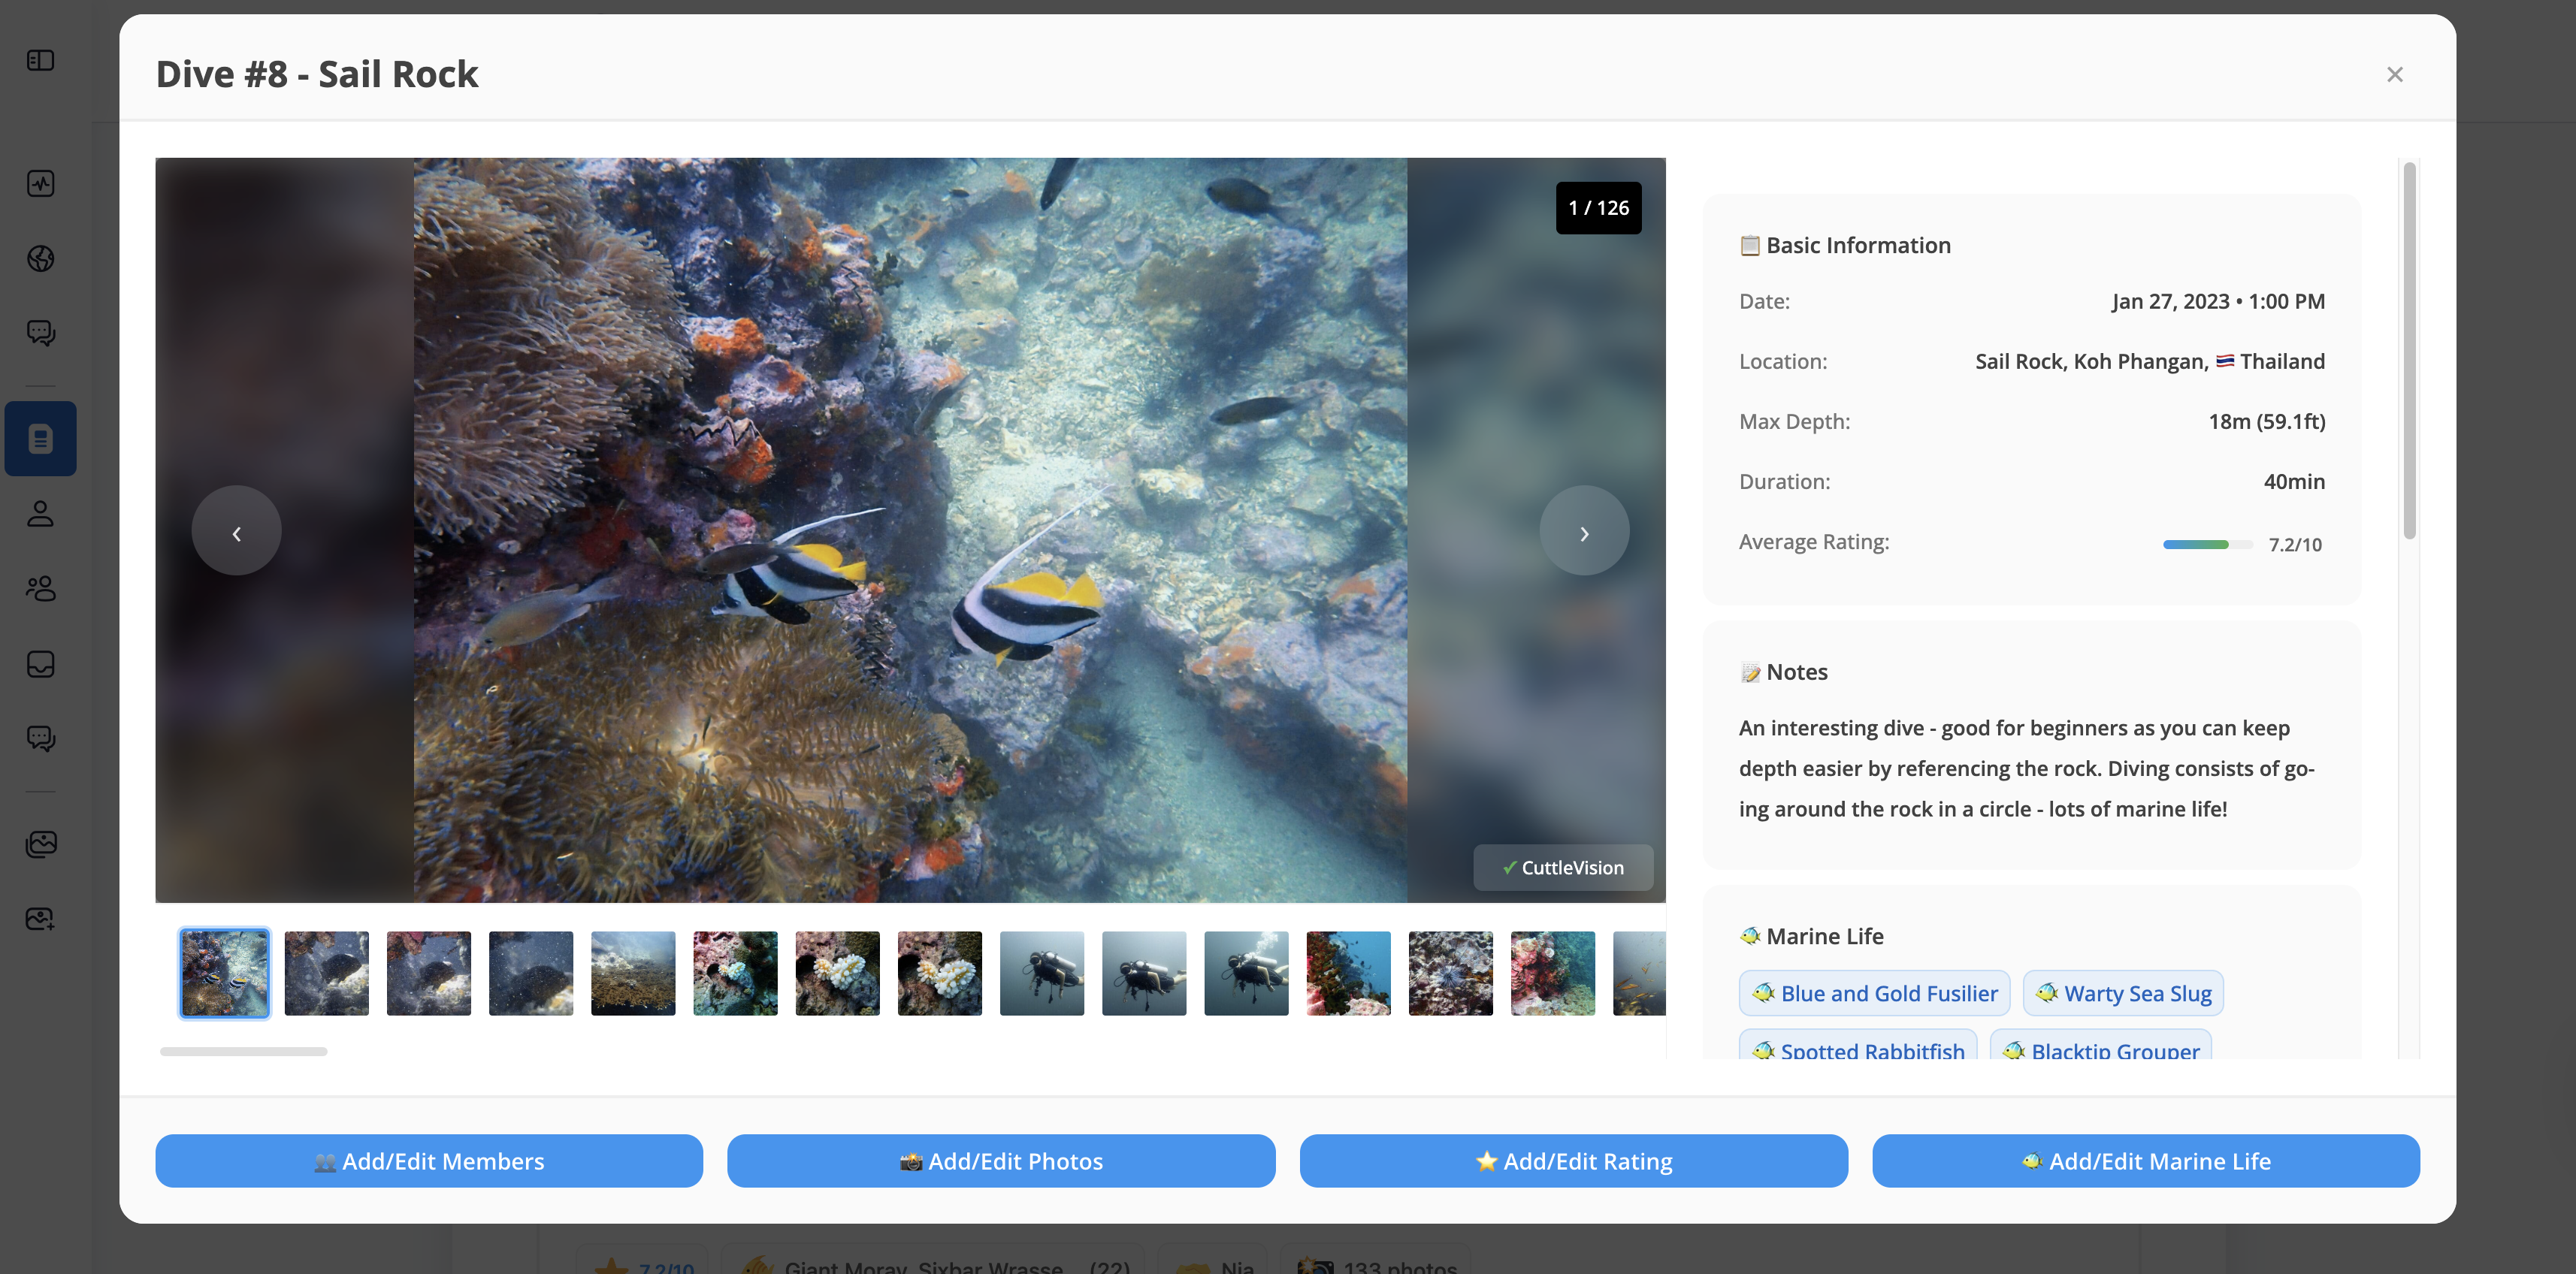Toggle the CuttleVision badge on the photo

point(1563,867)
